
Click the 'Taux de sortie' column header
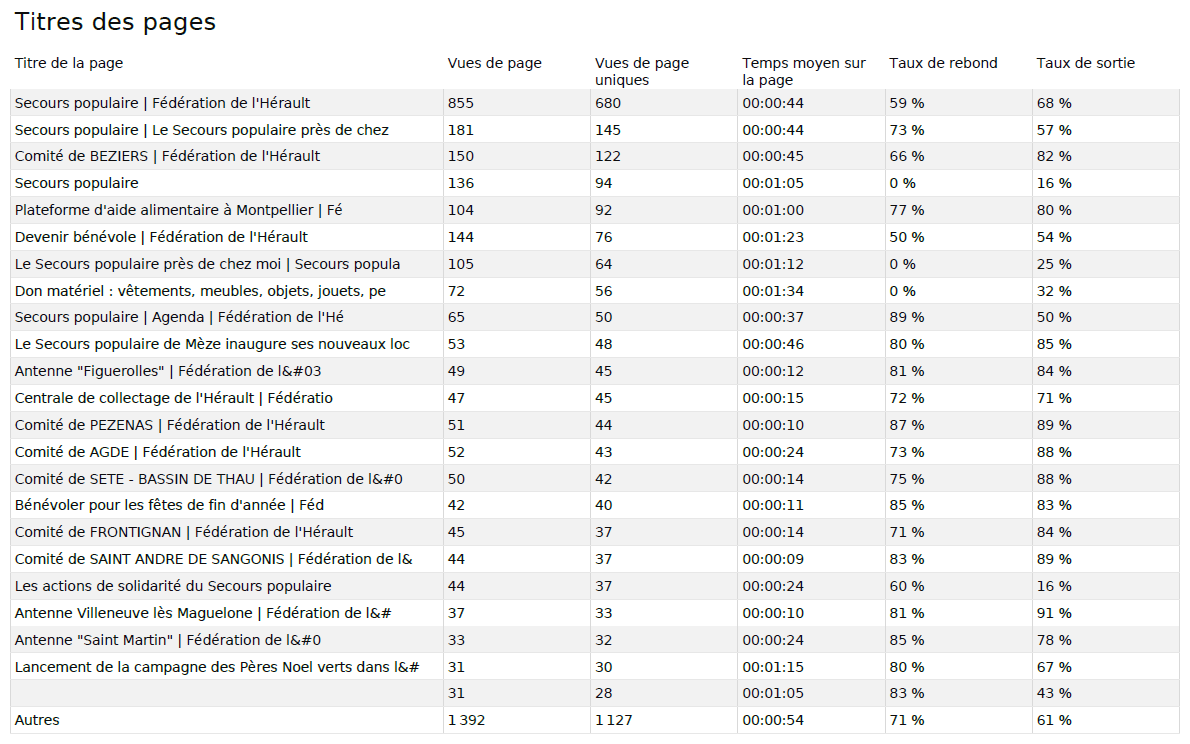tap(1085, 63)
